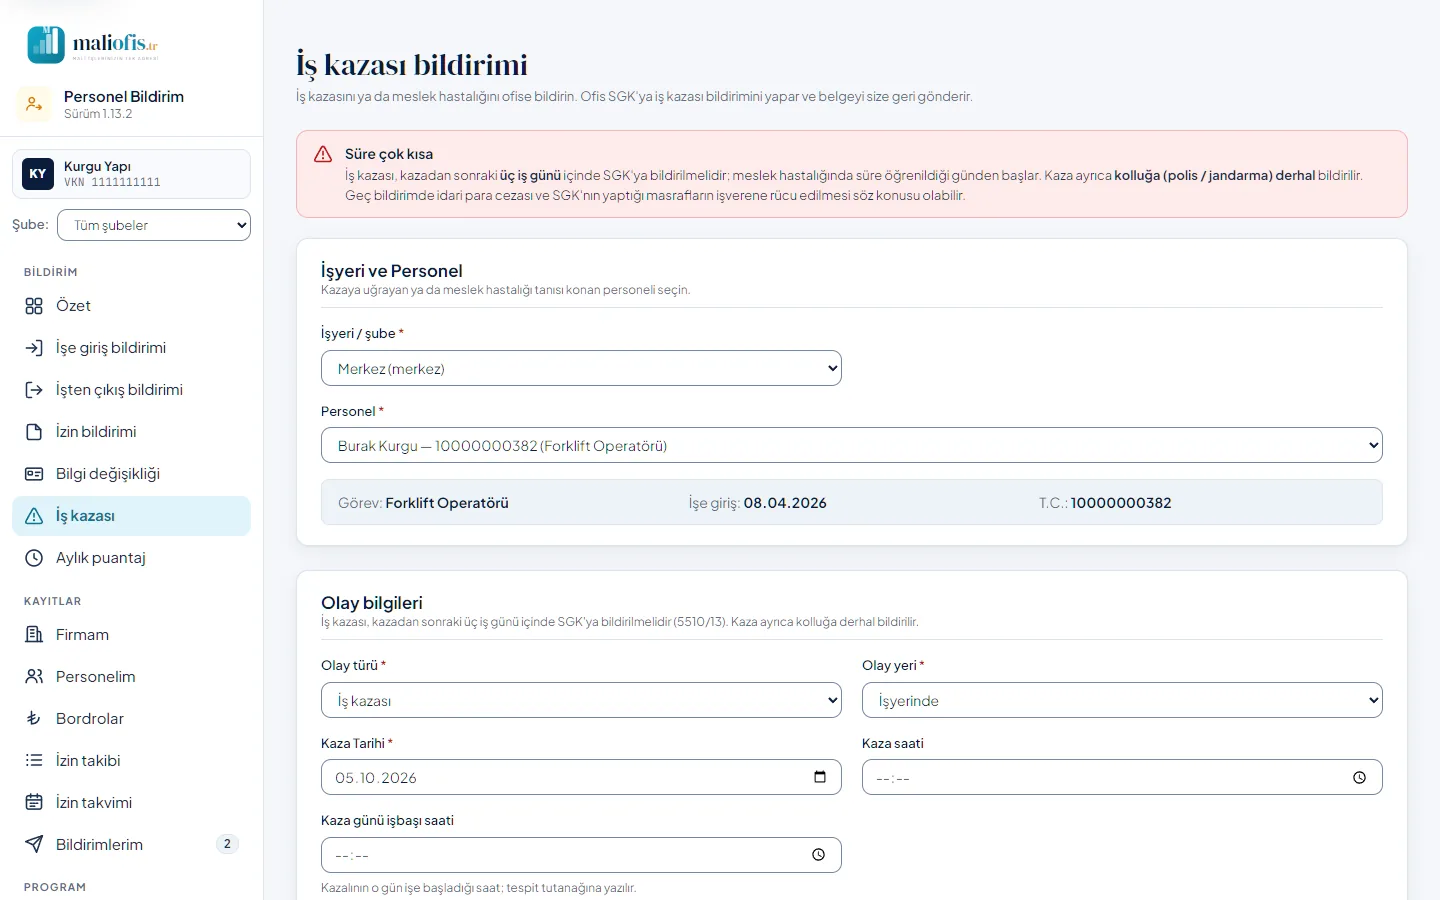Click the Firmam building icon

coord(34,635)
